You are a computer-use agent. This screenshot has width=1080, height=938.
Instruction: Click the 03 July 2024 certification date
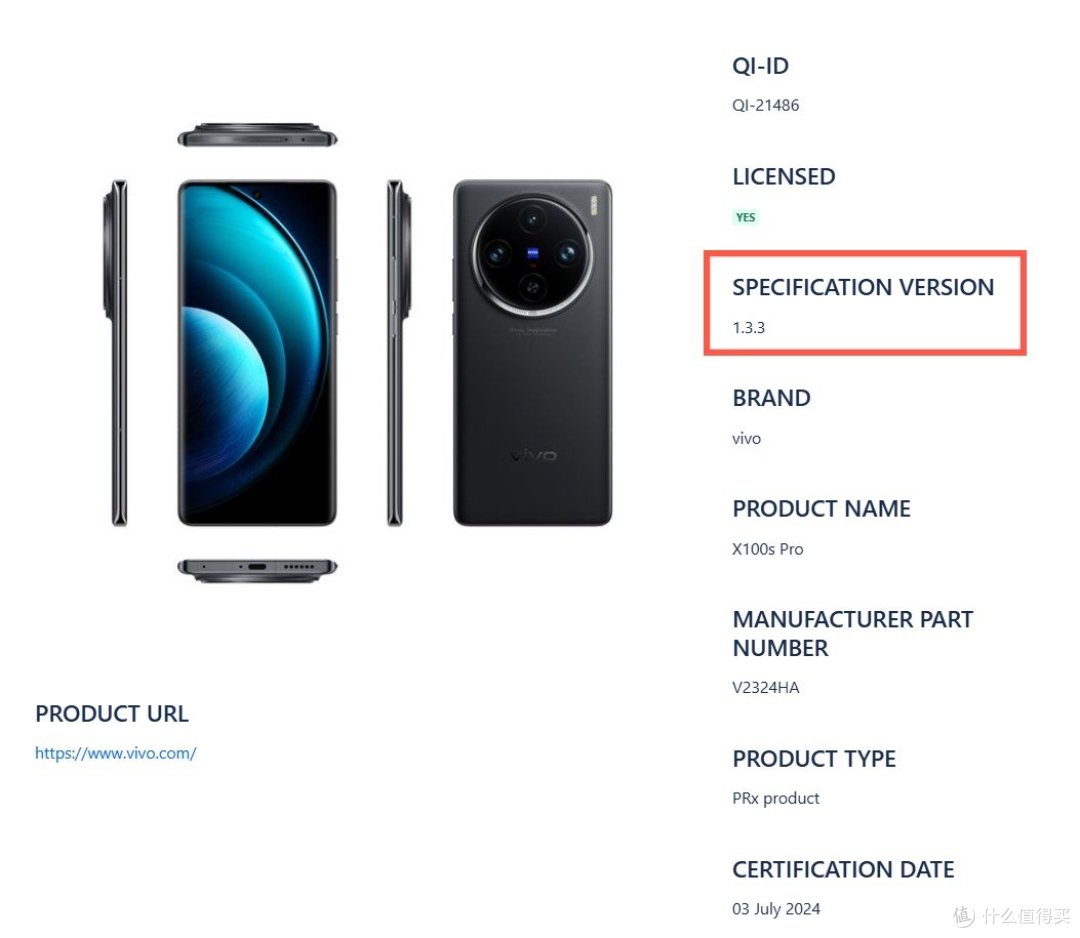click(x=776, y=908)
